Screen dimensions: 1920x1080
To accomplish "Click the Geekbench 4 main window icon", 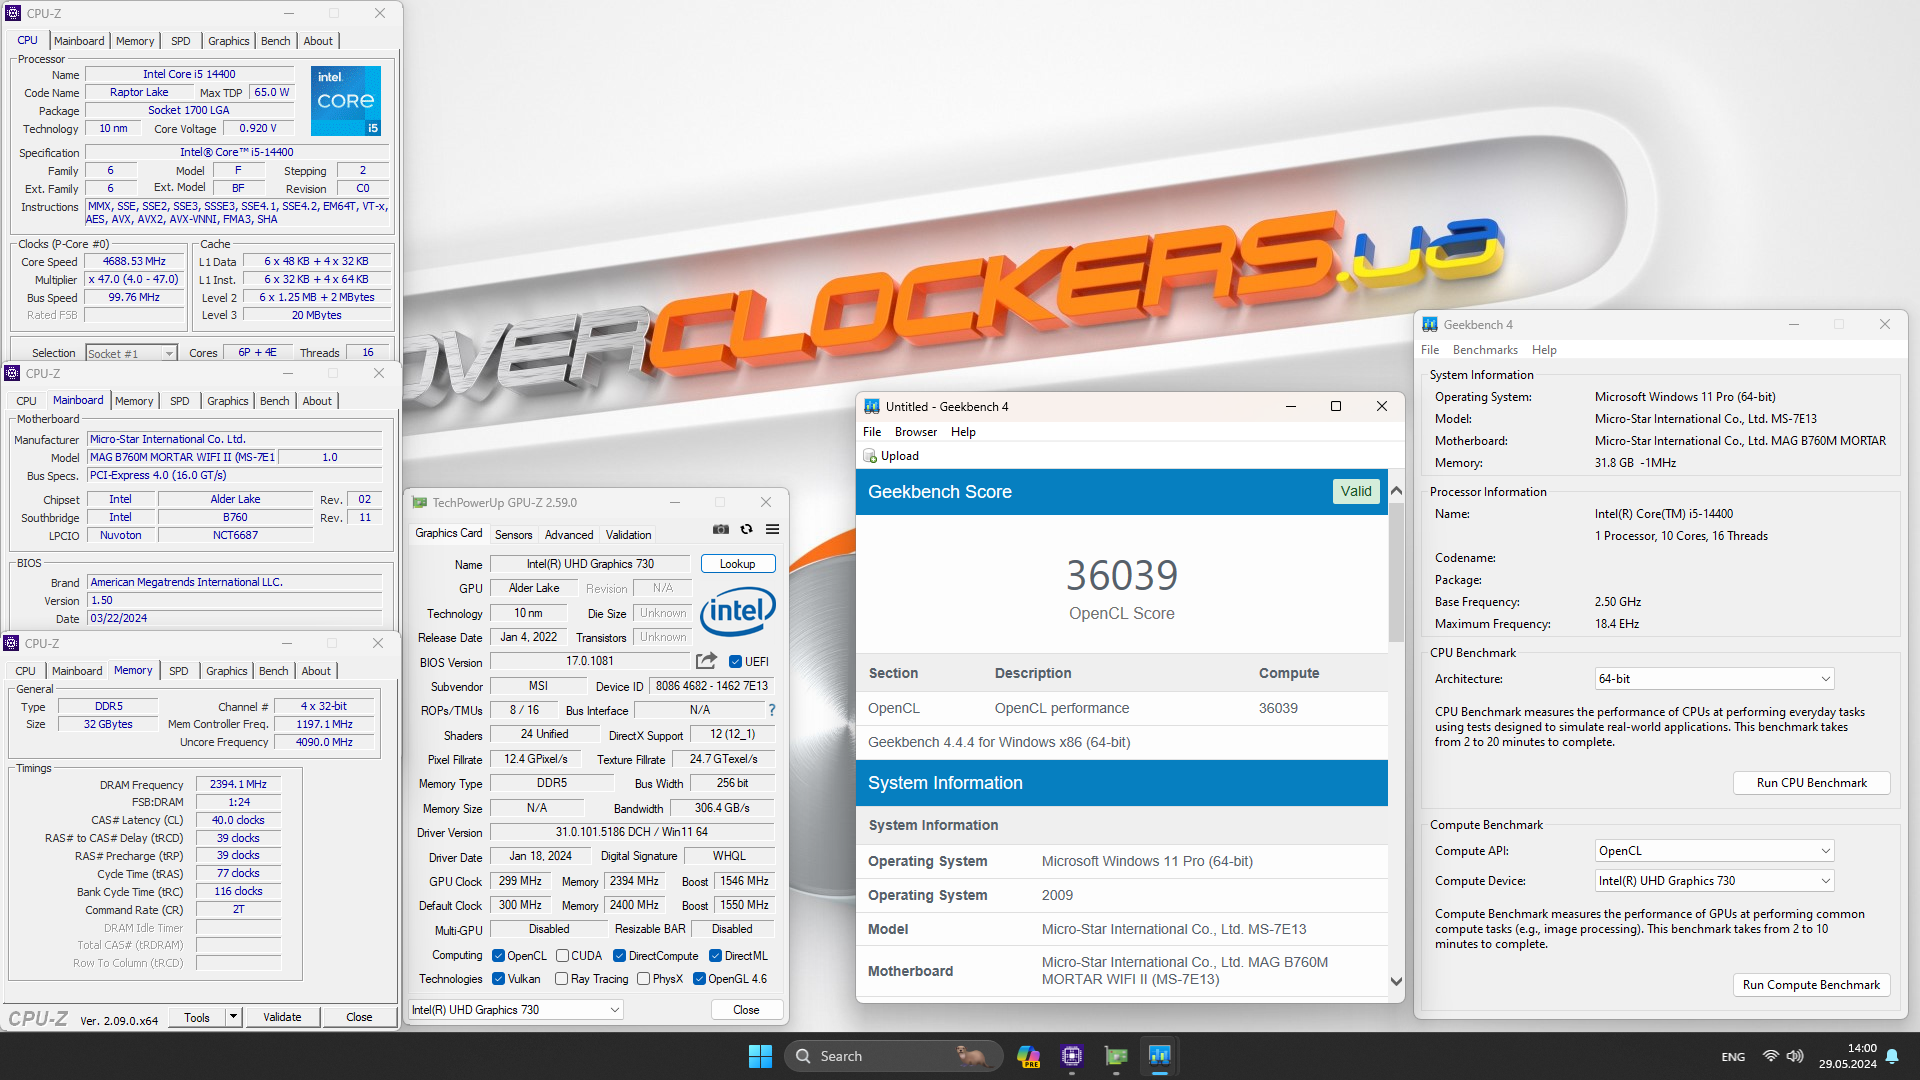I will [1429, 324].
